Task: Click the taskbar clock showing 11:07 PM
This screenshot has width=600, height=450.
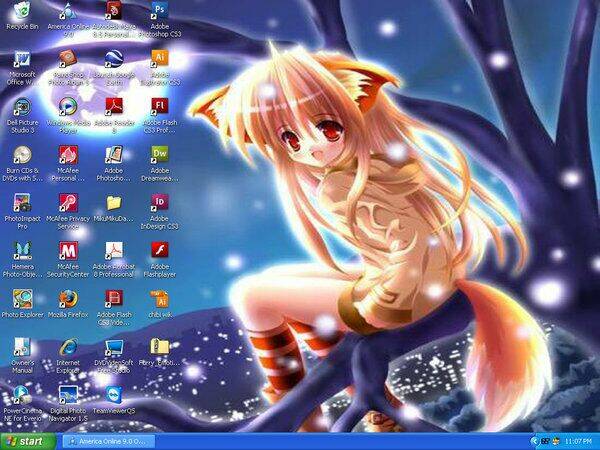Action: click(x=579, y=441)
